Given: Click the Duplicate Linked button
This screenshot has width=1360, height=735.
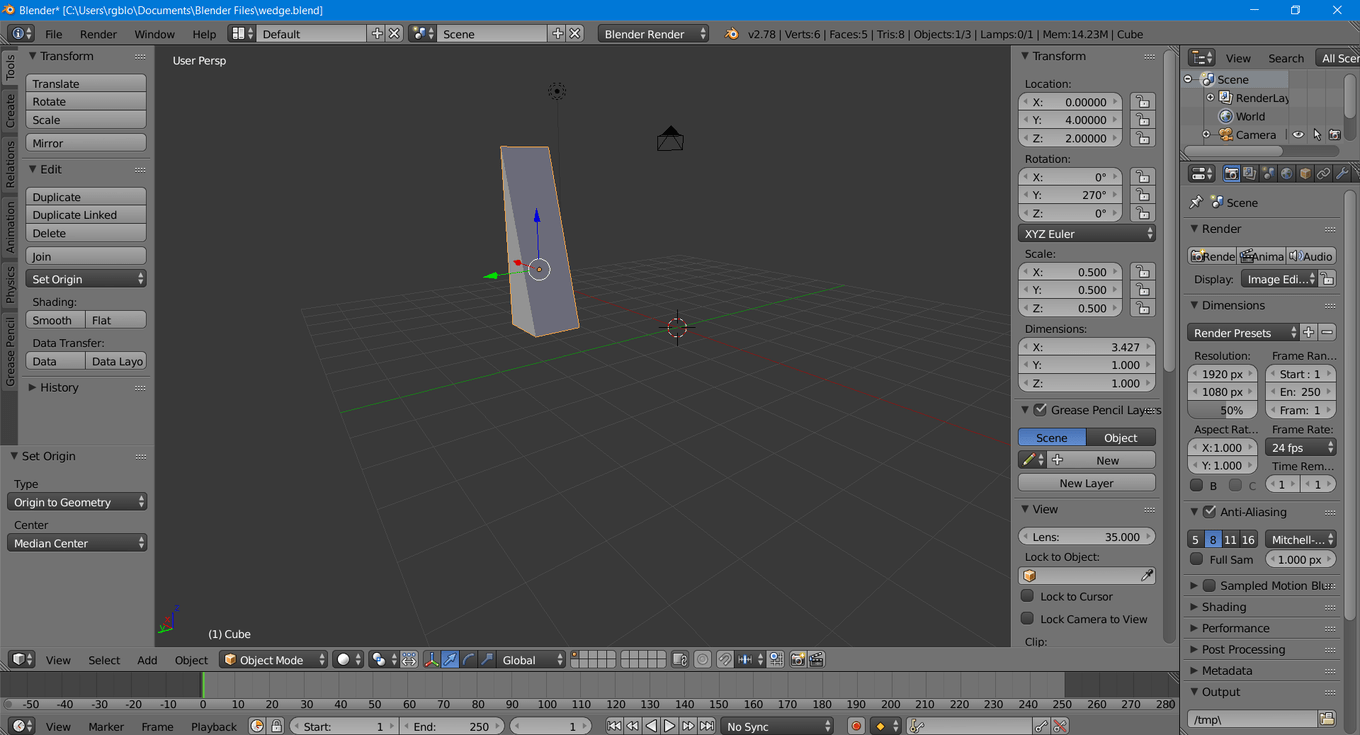Looking at the screenshot, I should 86,215.
